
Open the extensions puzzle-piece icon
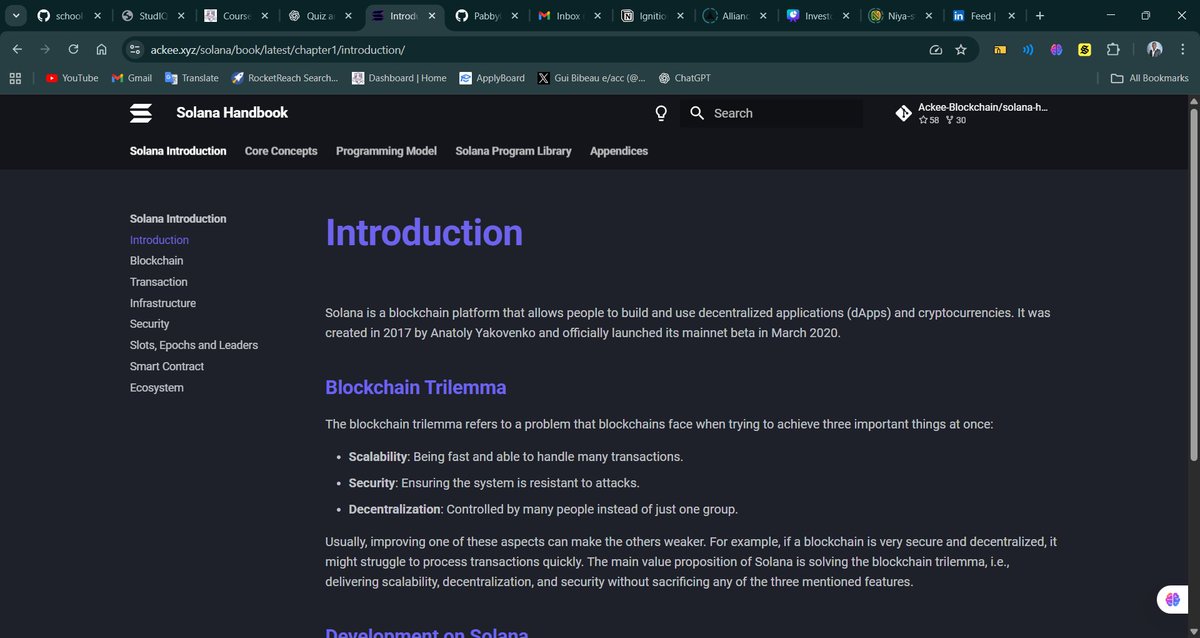tap(1113, 49)
